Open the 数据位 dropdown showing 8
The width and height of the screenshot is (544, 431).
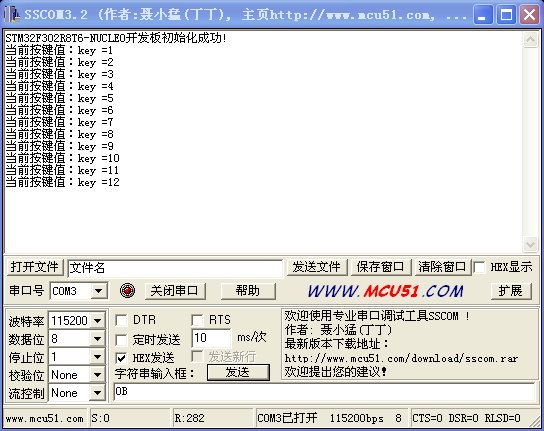point(97,338)
